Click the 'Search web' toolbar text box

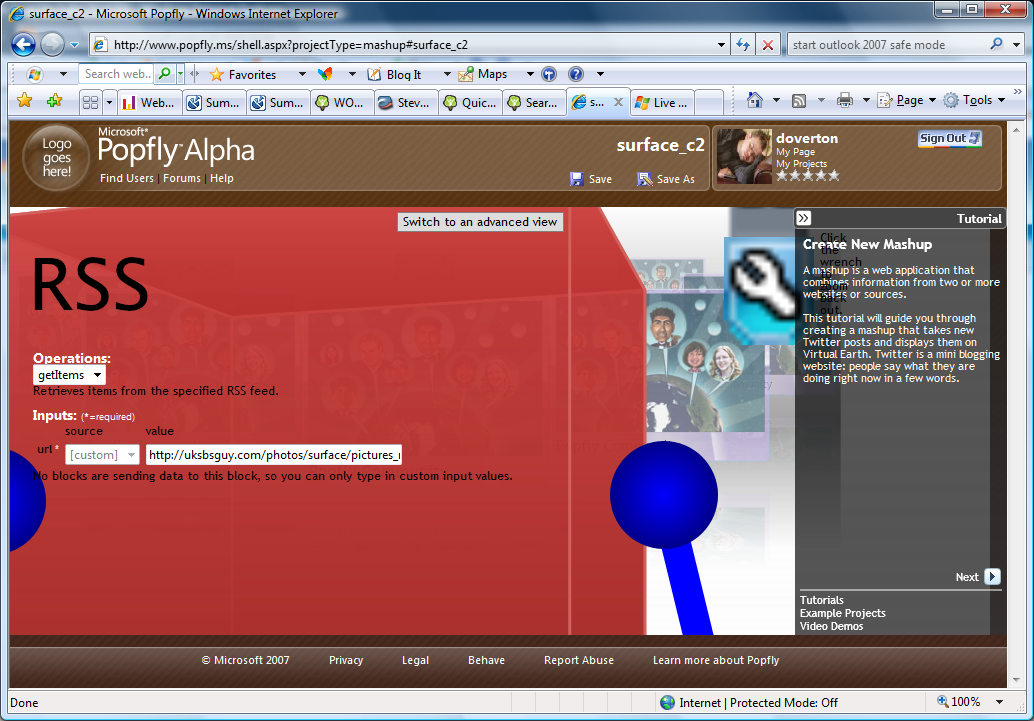(x=117, y=74)
